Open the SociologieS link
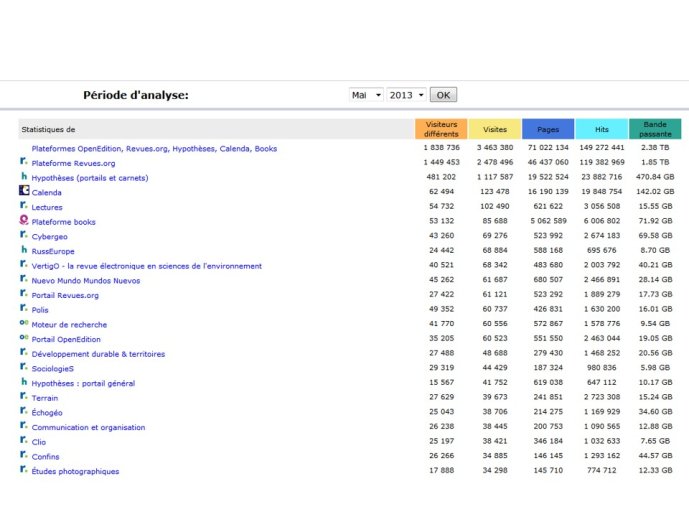Screen dimensions: 689x517 [53, 369]
